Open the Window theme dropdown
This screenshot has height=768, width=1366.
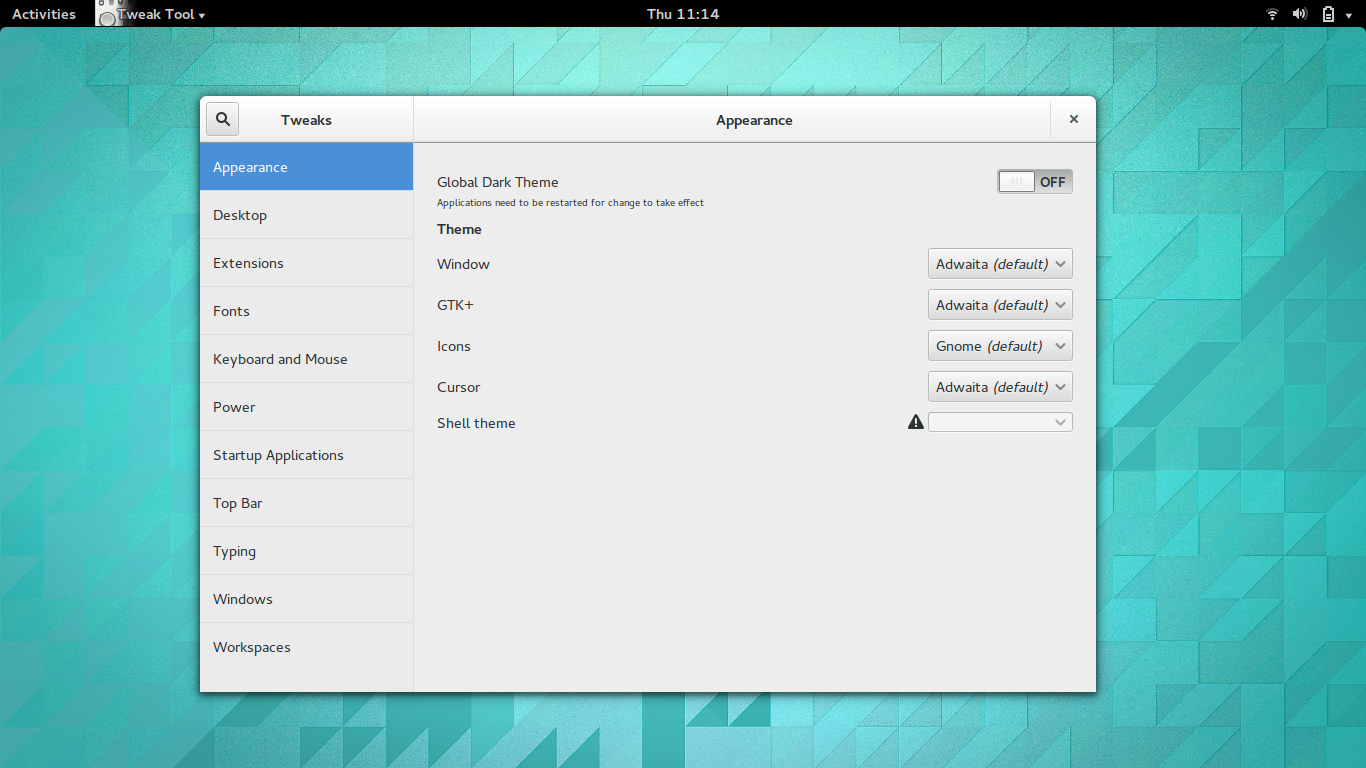(1000, 263)
